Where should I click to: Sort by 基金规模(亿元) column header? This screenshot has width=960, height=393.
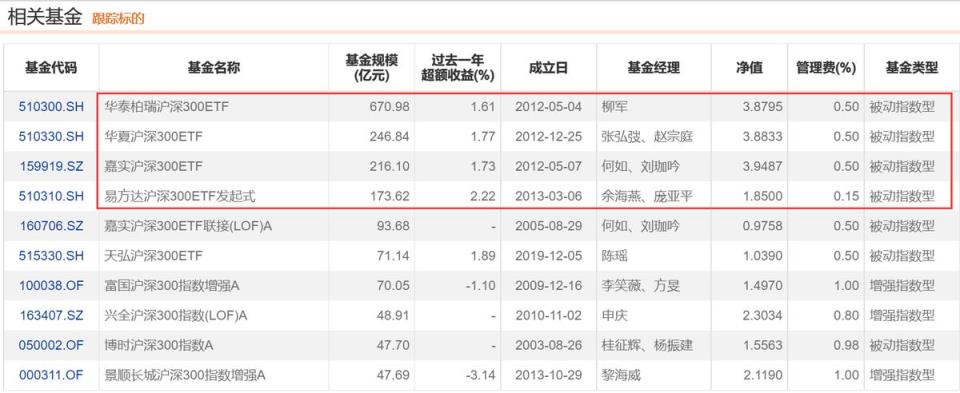click(x=372, y=68)
